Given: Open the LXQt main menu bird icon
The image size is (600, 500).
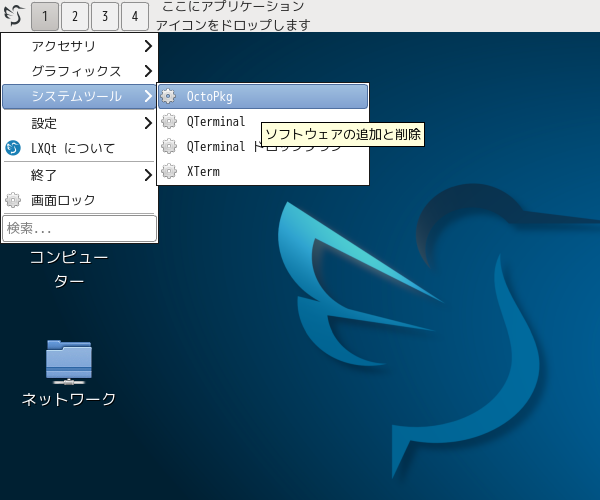Looking at the screenshot, I should coord(14,15).
